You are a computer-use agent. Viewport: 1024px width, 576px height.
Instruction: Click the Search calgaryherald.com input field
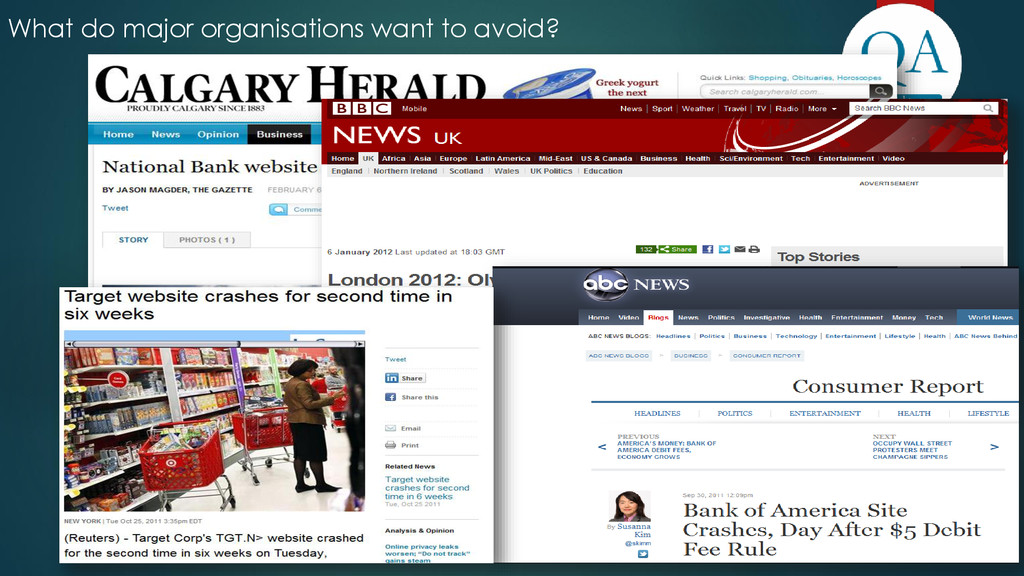coord(785,91)
